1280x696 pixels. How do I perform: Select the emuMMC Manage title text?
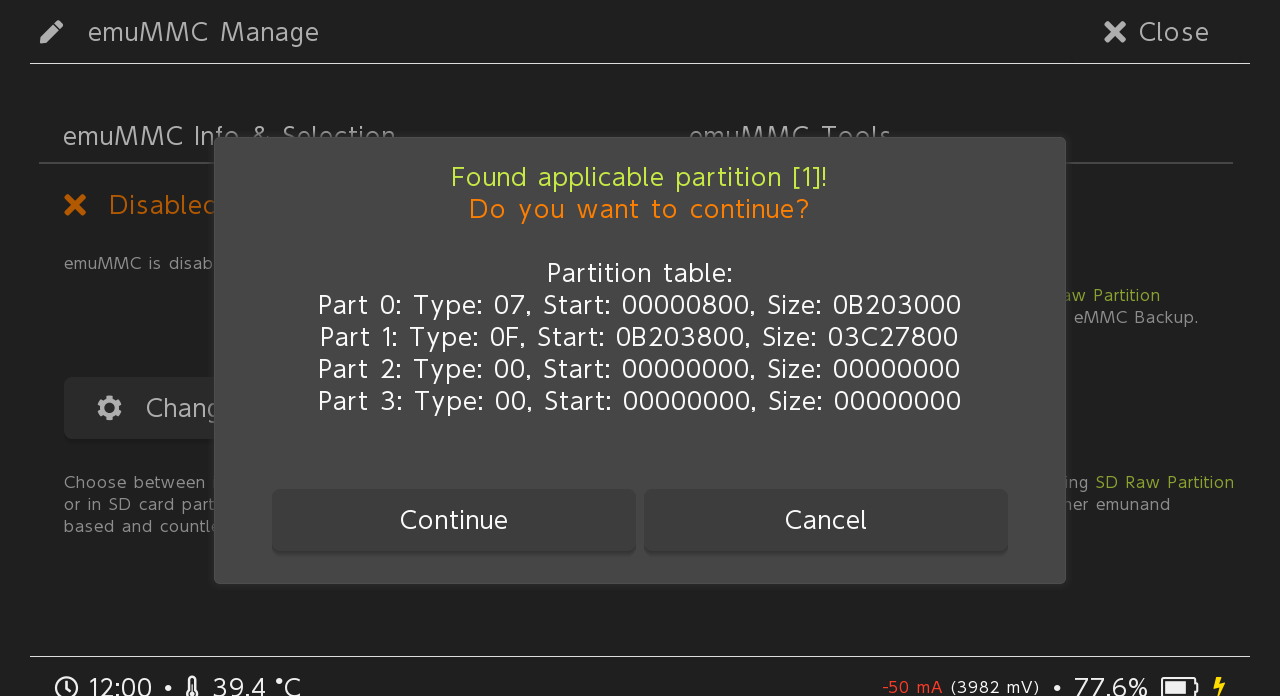(203, 32)
